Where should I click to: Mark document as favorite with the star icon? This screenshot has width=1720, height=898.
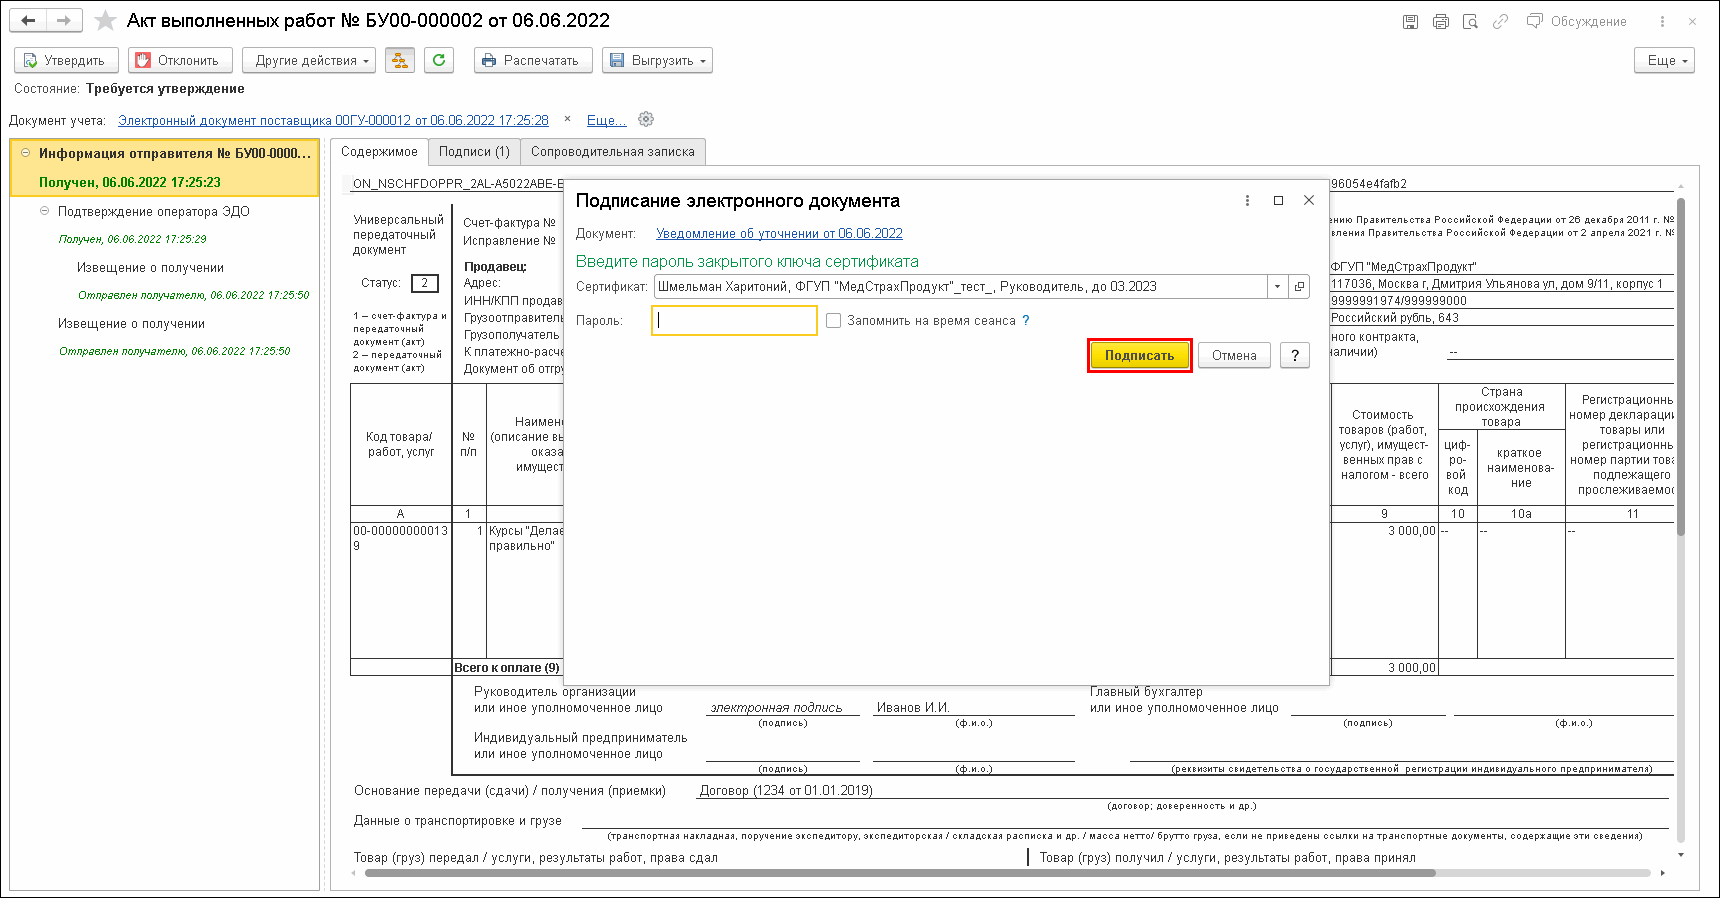point(105,21)
